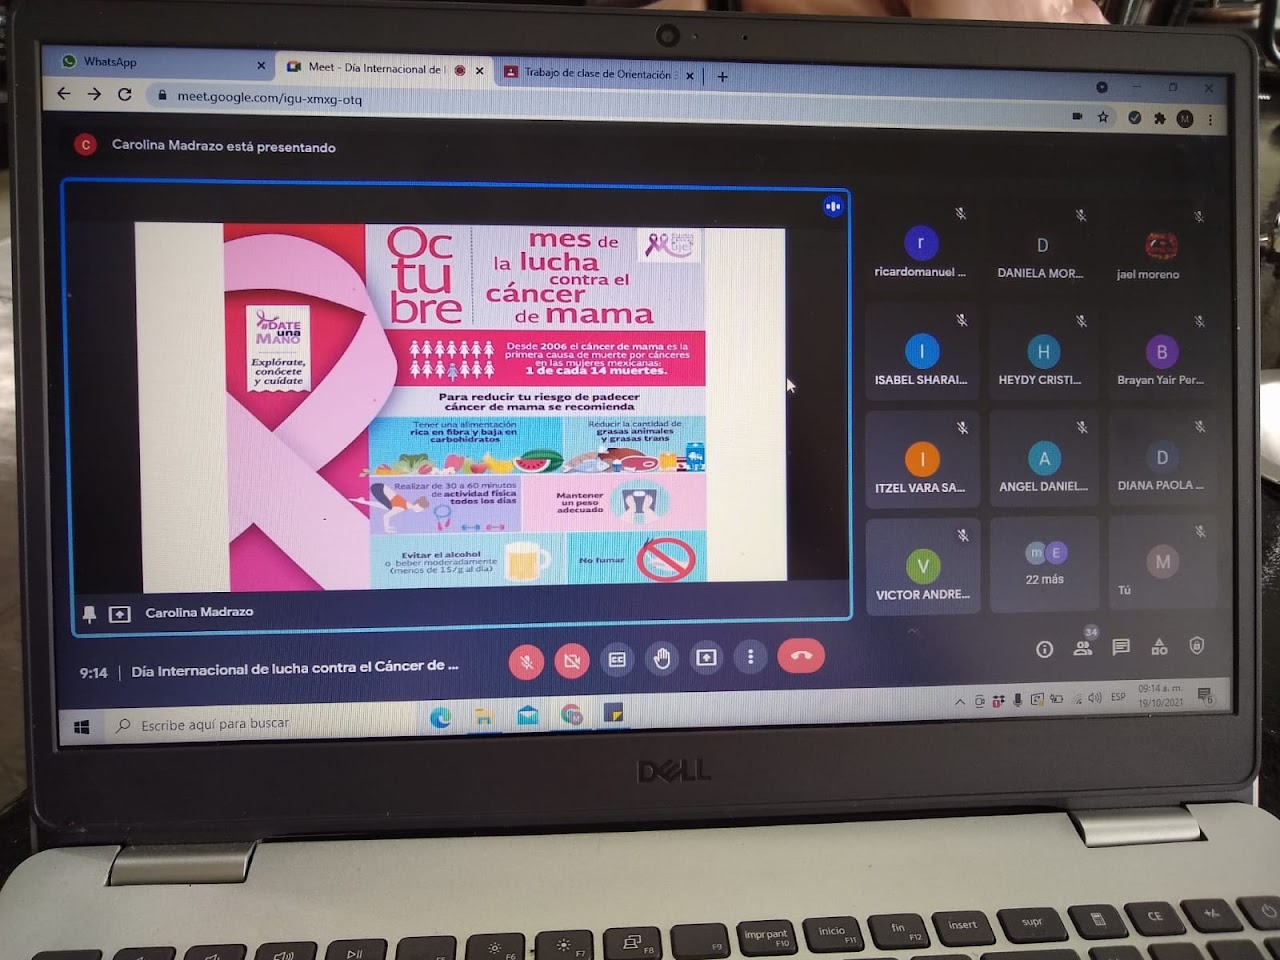Viewport: 1280px width, 960px height.
Task: Open Chrome profile avatar M
Action: [1185, 119]
